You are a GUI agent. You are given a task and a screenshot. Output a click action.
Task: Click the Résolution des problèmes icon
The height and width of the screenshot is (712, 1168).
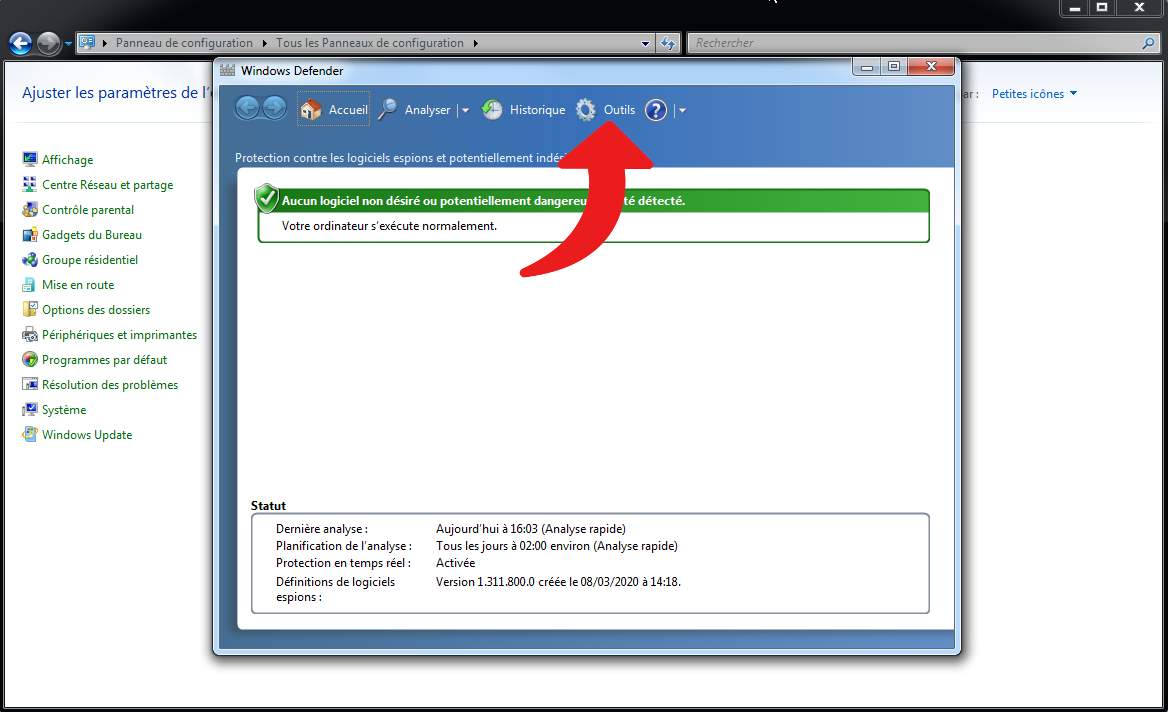point(30,384)
